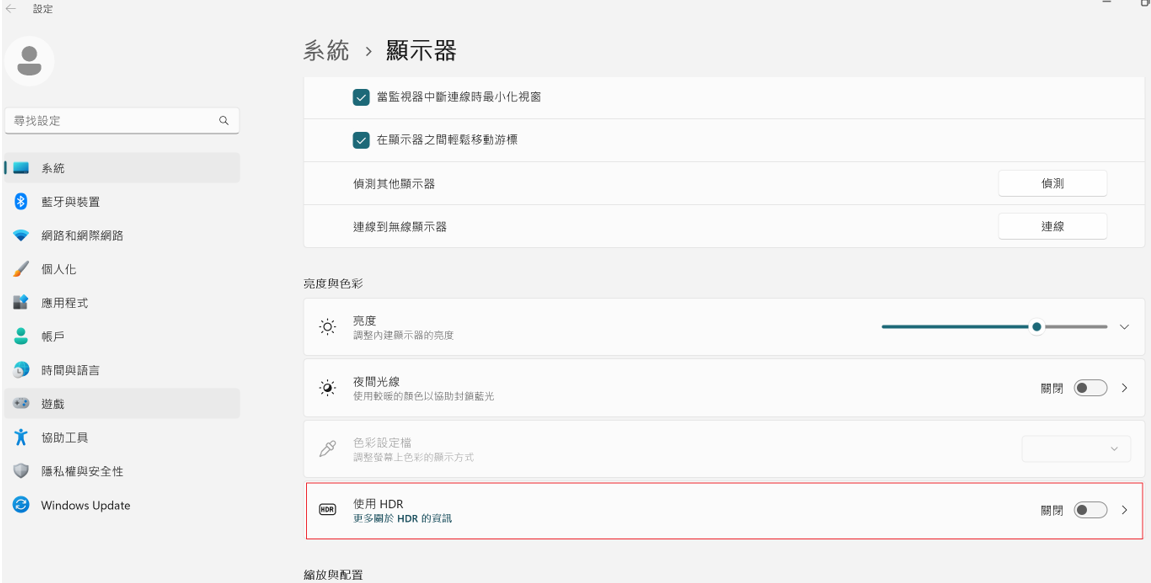Viewport: 1151px width, 583px height.
Task: Click the Wi-Fi network icon in sidebar
Action: click(21, 236)
